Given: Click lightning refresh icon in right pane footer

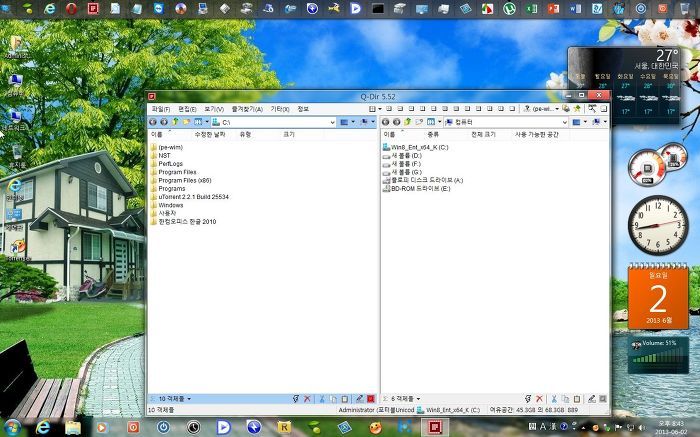Looking at the screenshot, I should tap(528, 399).
